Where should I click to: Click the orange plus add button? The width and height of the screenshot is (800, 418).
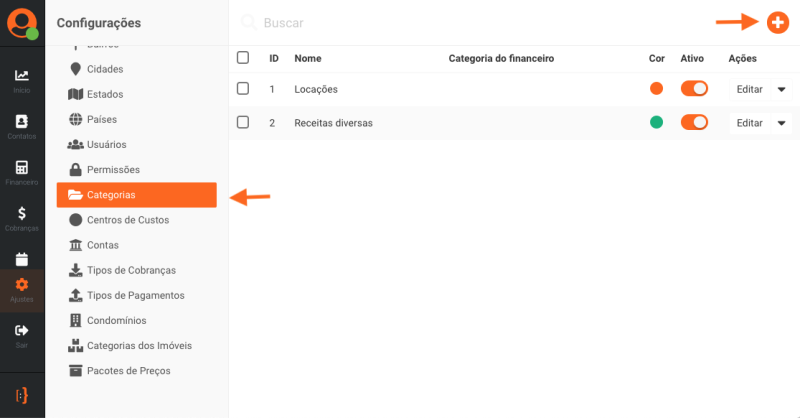pyautogui.click(x=776, y=22)
